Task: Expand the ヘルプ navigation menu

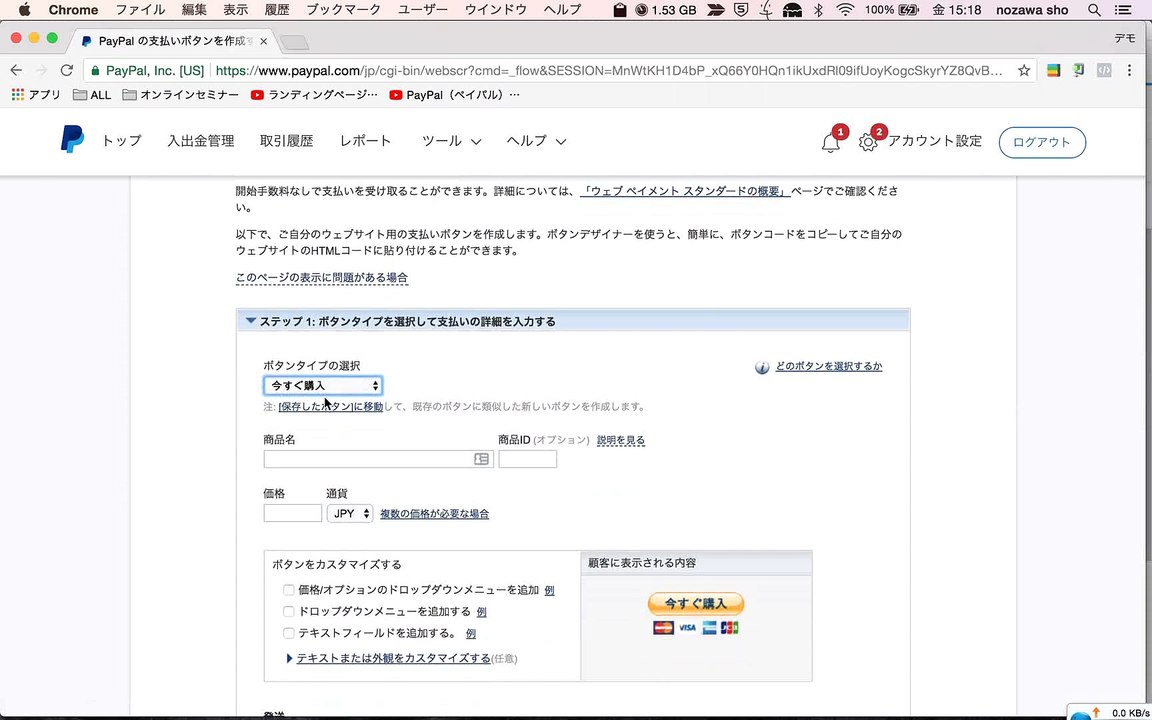Action: click(x=536, y=141)
